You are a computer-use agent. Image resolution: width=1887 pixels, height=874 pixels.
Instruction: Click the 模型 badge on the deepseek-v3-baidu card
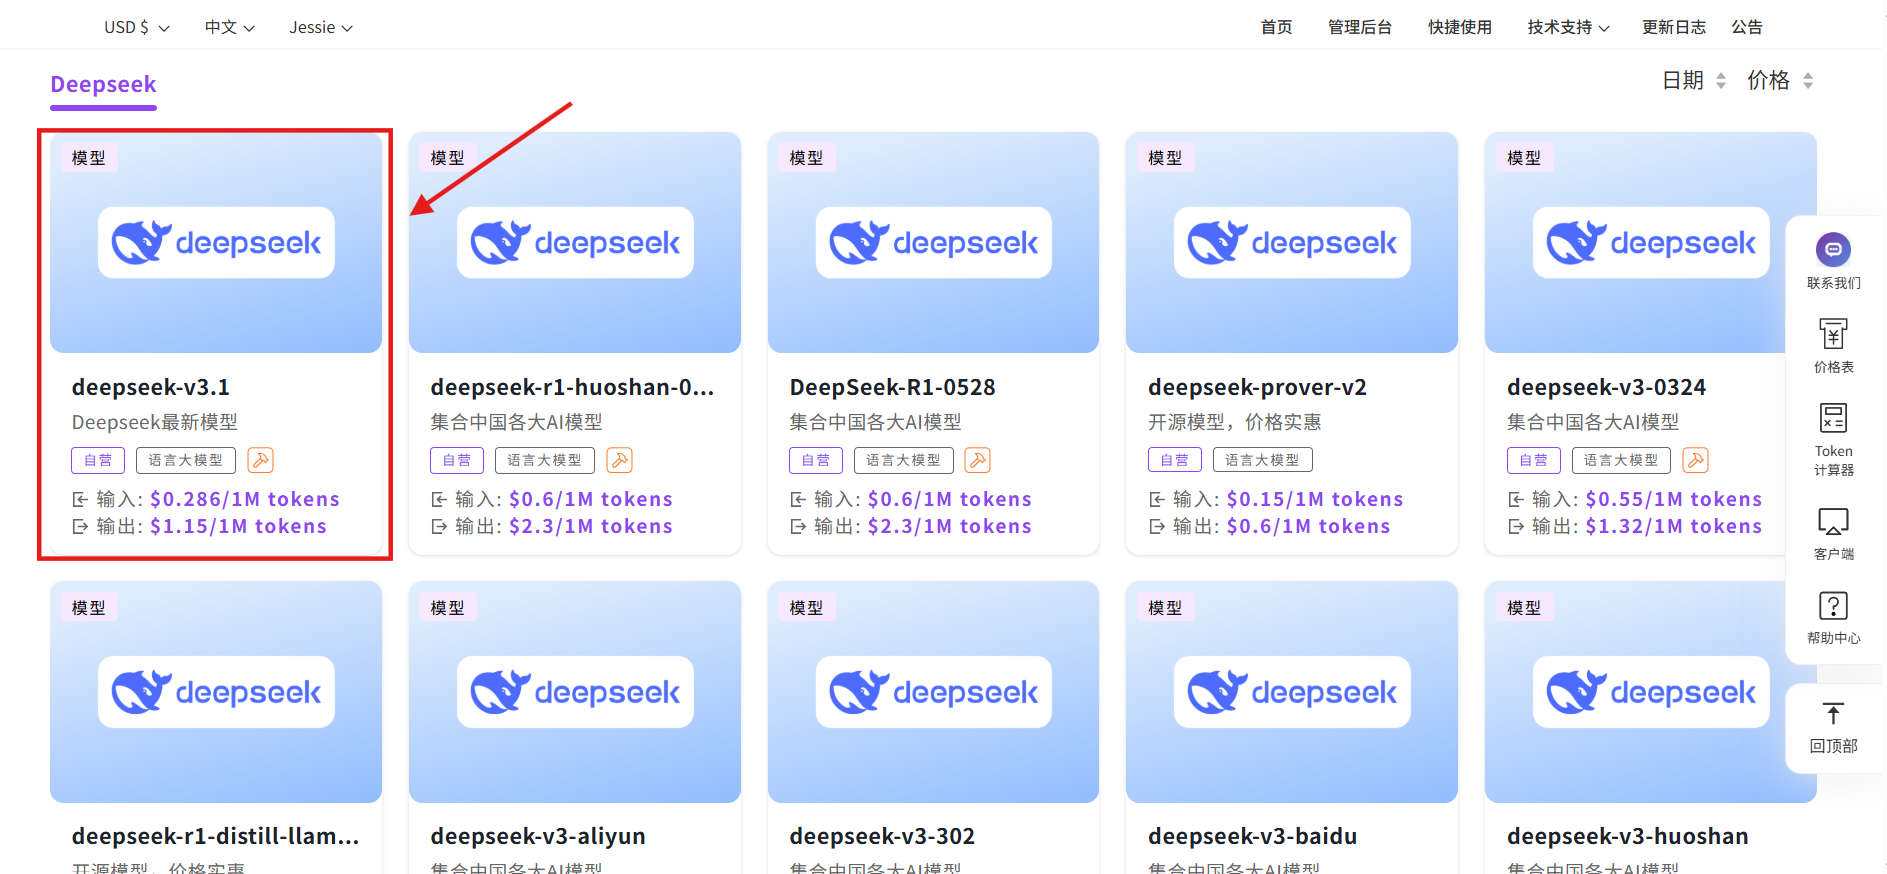pyautogui.click(x=1165, y=607)
